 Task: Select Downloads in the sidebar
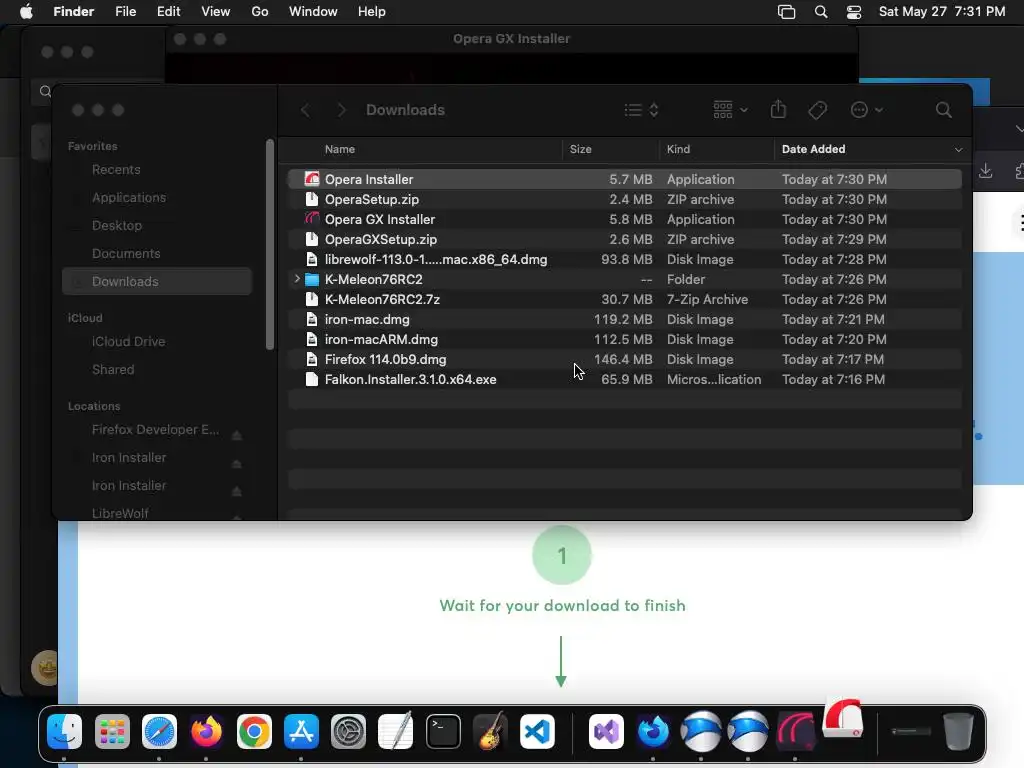tap(157, 281)
